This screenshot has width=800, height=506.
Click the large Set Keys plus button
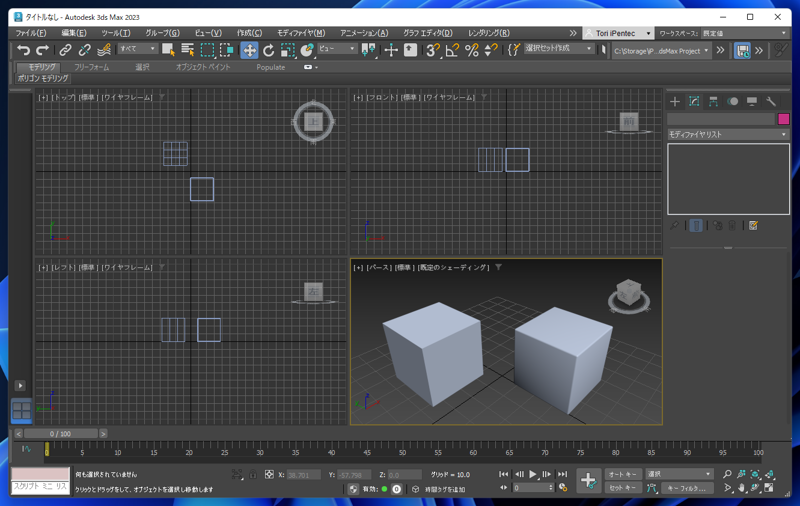588,480
